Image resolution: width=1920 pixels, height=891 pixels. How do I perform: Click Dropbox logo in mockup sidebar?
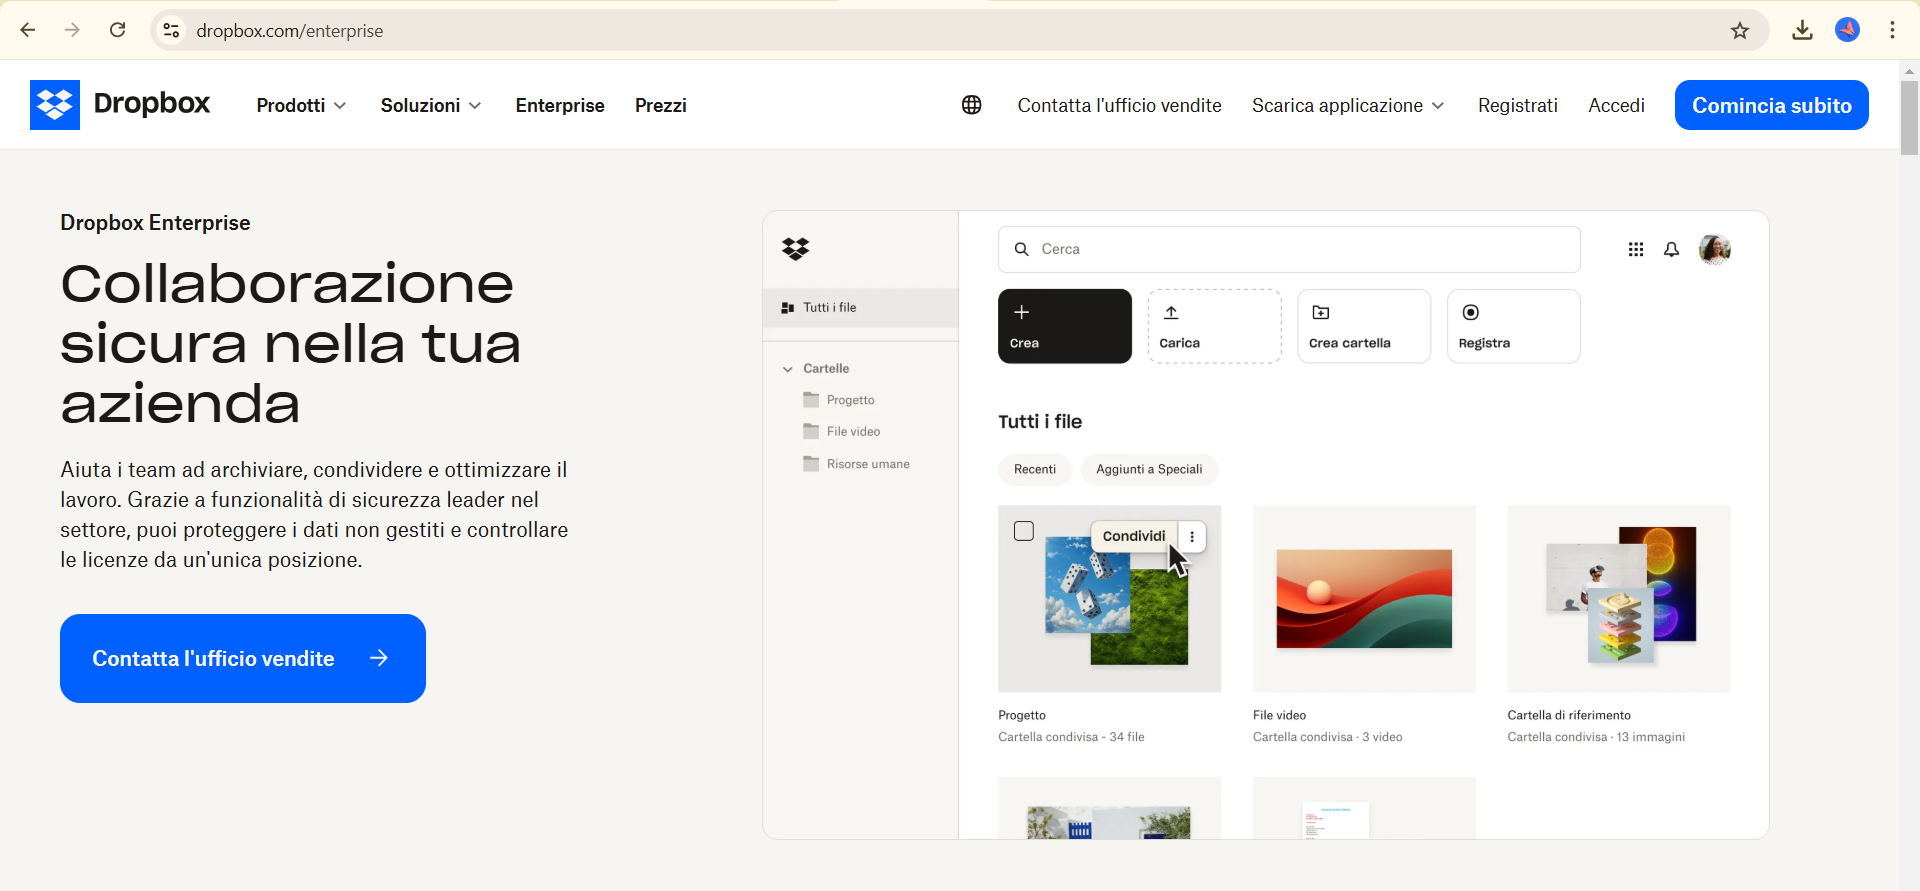point(796,249)
